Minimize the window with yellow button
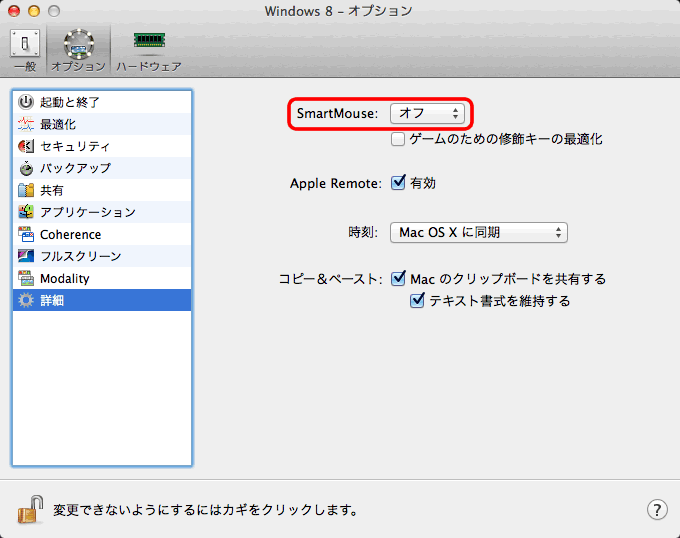Screen dimensions: 680x538 34,11
